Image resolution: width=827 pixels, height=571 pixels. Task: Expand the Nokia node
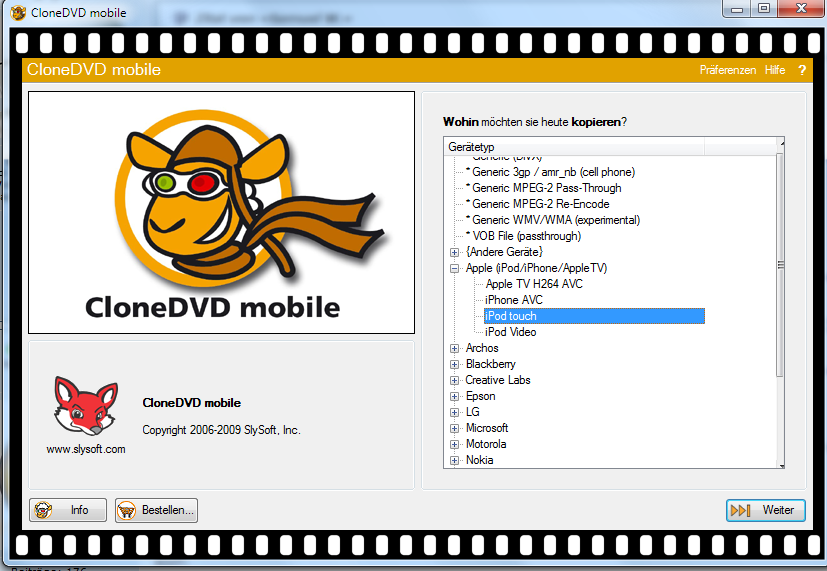click(x=454, y=460)
